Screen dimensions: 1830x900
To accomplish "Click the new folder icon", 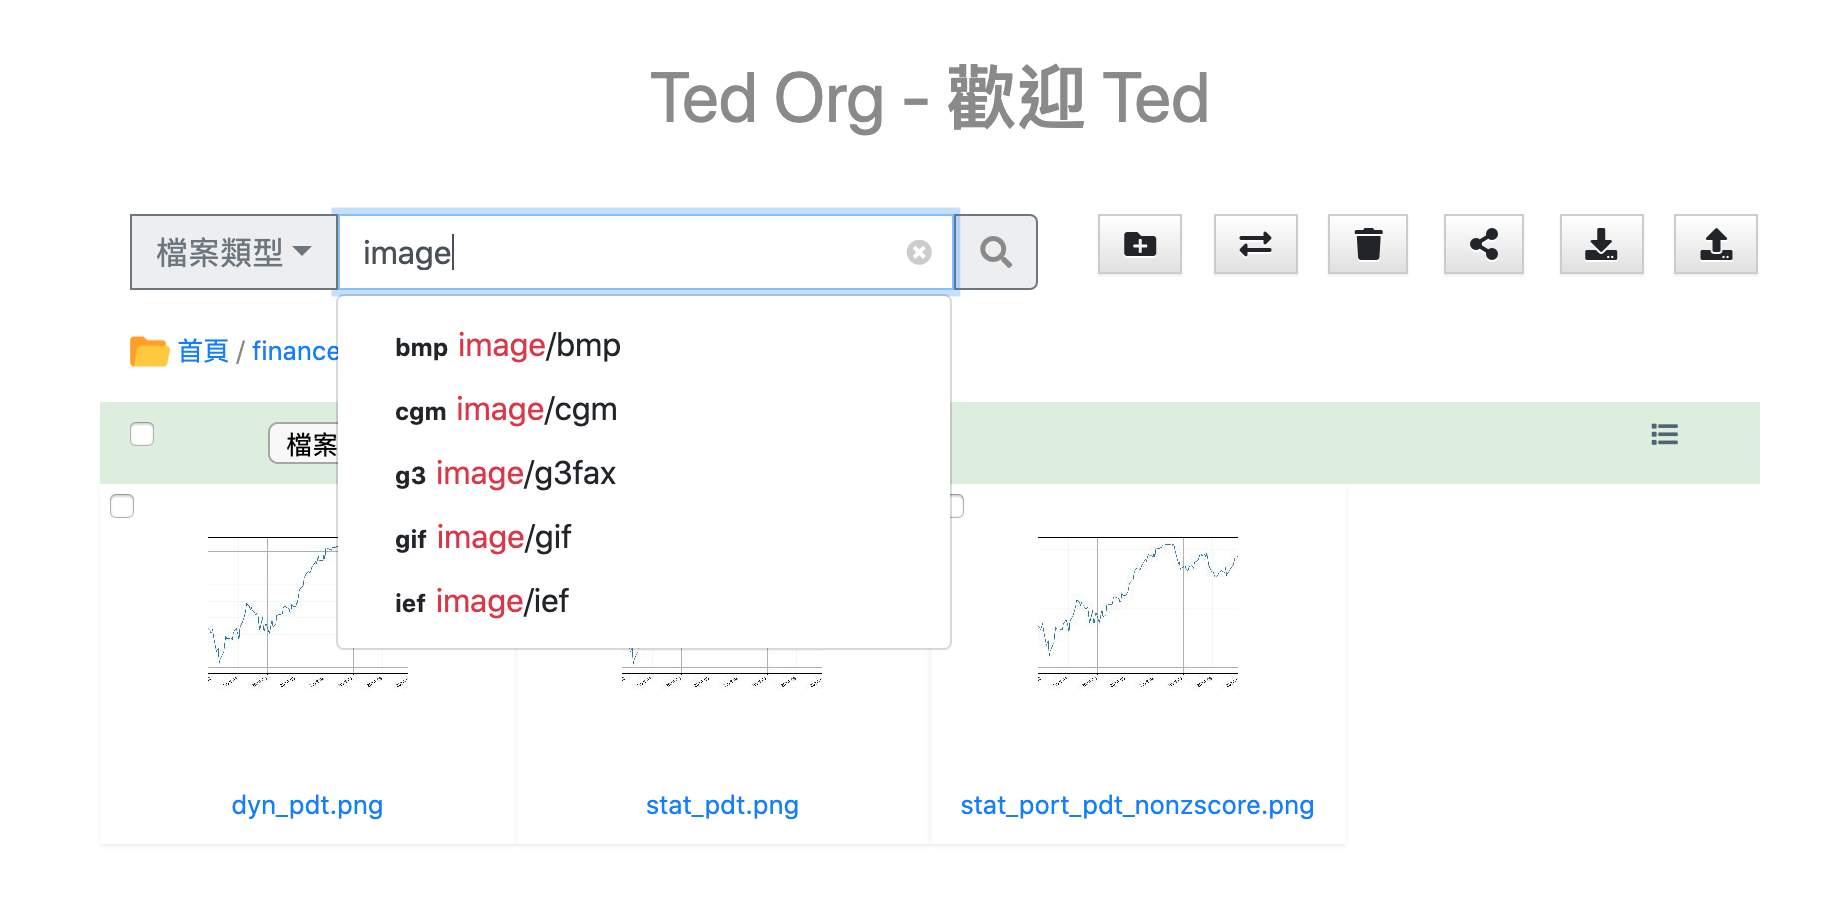I will tap(1139, 244).
